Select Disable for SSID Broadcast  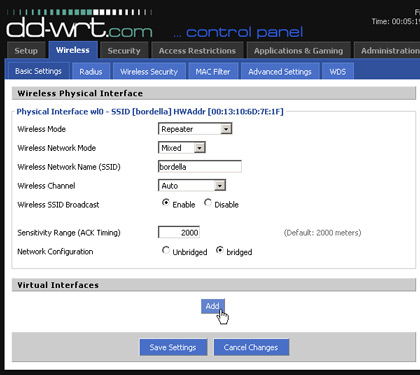[208, 203]
